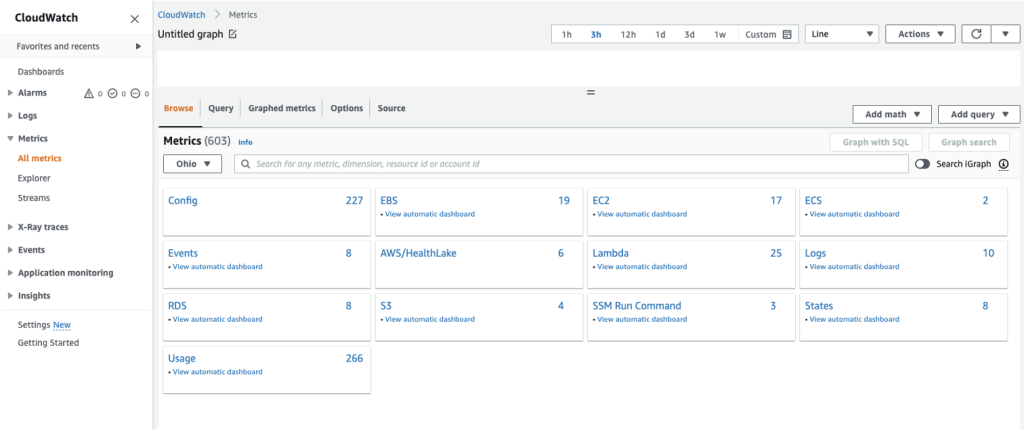
Task: Click the Alarms OK checkmark icon
Action: [x=112, y=93]
